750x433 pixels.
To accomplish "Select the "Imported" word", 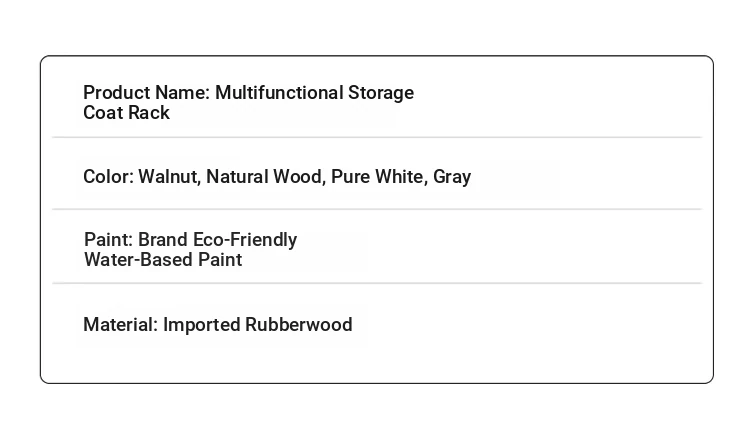I will coord(201,325).
